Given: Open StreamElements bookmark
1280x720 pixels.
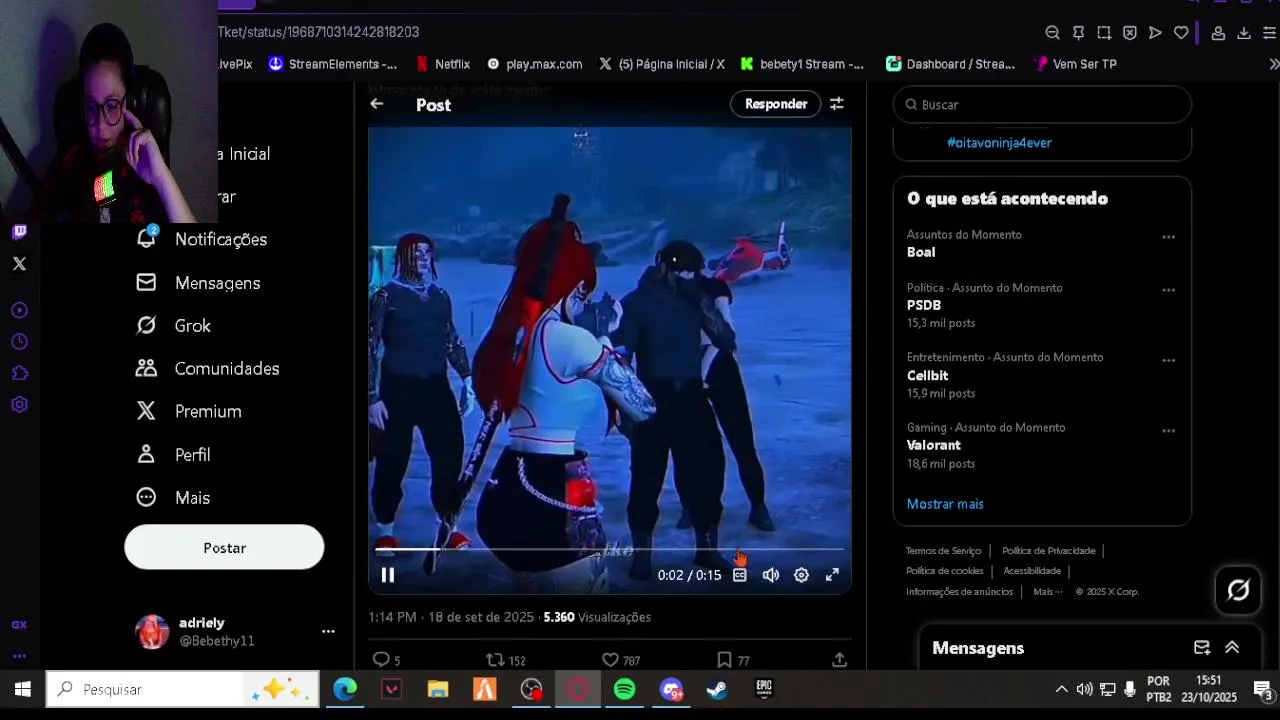Looking at the screenshot, I should tap(332, 64).
